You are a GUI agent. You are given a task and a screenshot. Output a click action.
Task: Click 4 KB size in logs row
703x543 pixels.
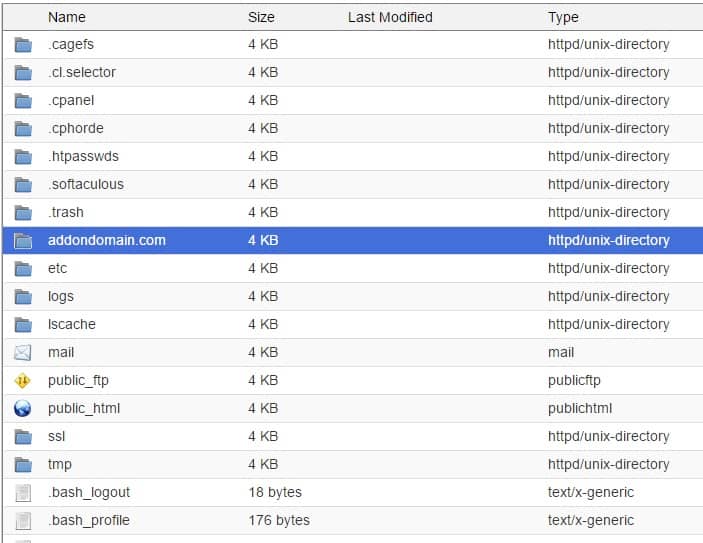click(263, 296)
